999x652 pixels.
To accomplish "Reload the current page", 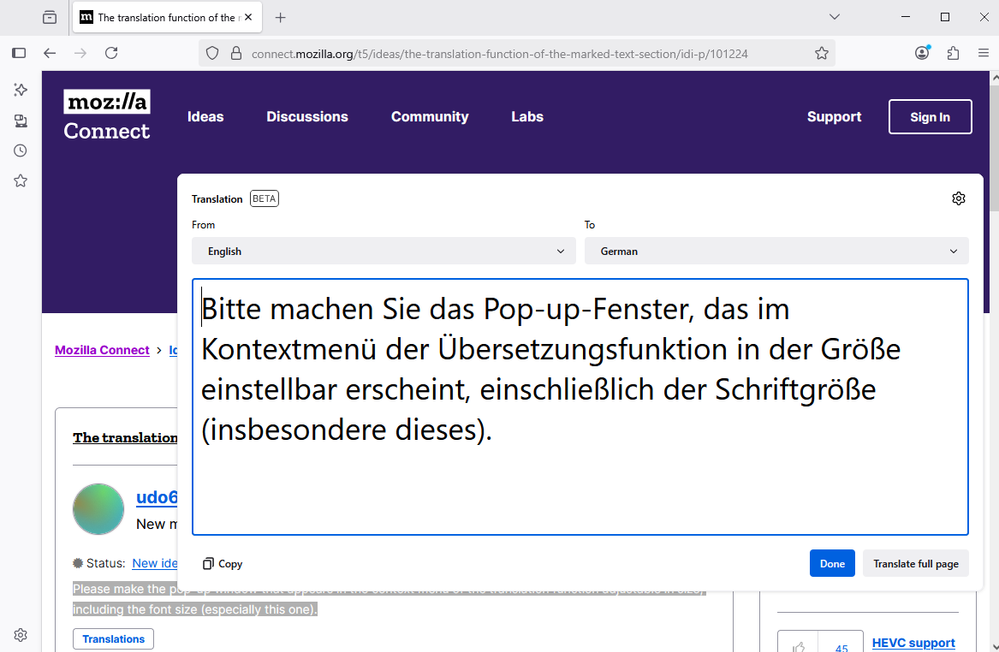I will pos(111,53).
